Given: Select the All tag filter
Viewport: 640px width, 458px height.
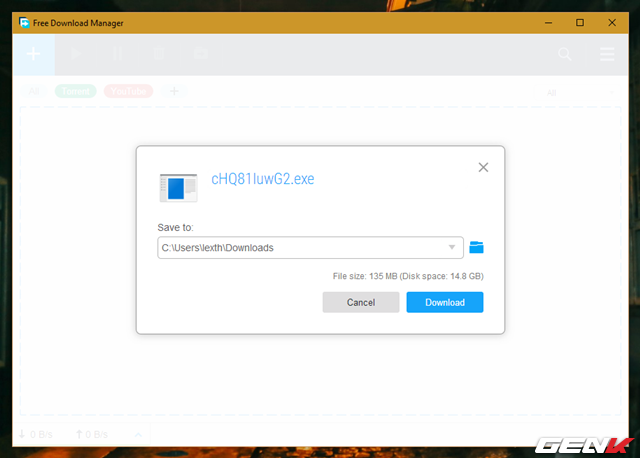Looking at the screenshot, I should click(34, 91).
